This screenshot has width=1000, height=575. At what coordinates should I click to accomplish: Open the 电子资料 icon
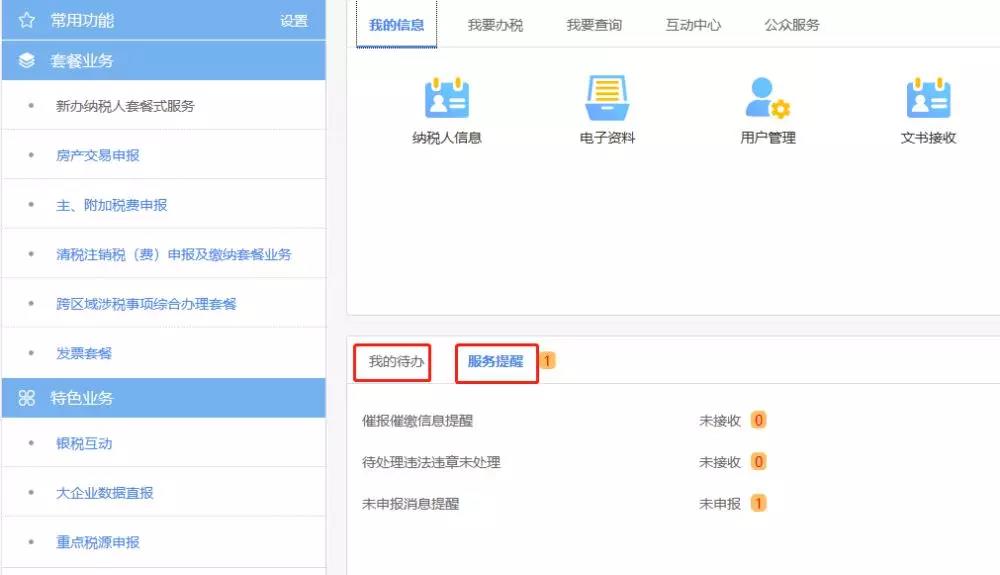[x=607, y=100]
